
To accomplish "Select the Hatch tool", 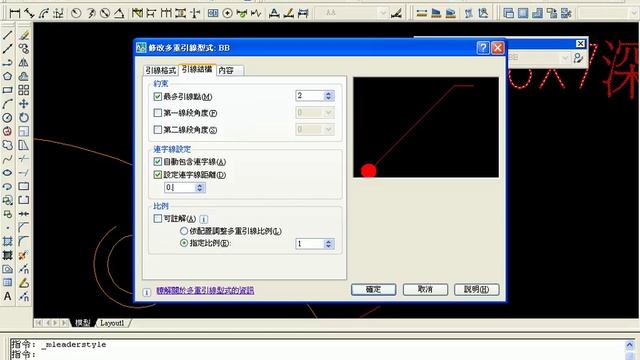I will [7, 242].
